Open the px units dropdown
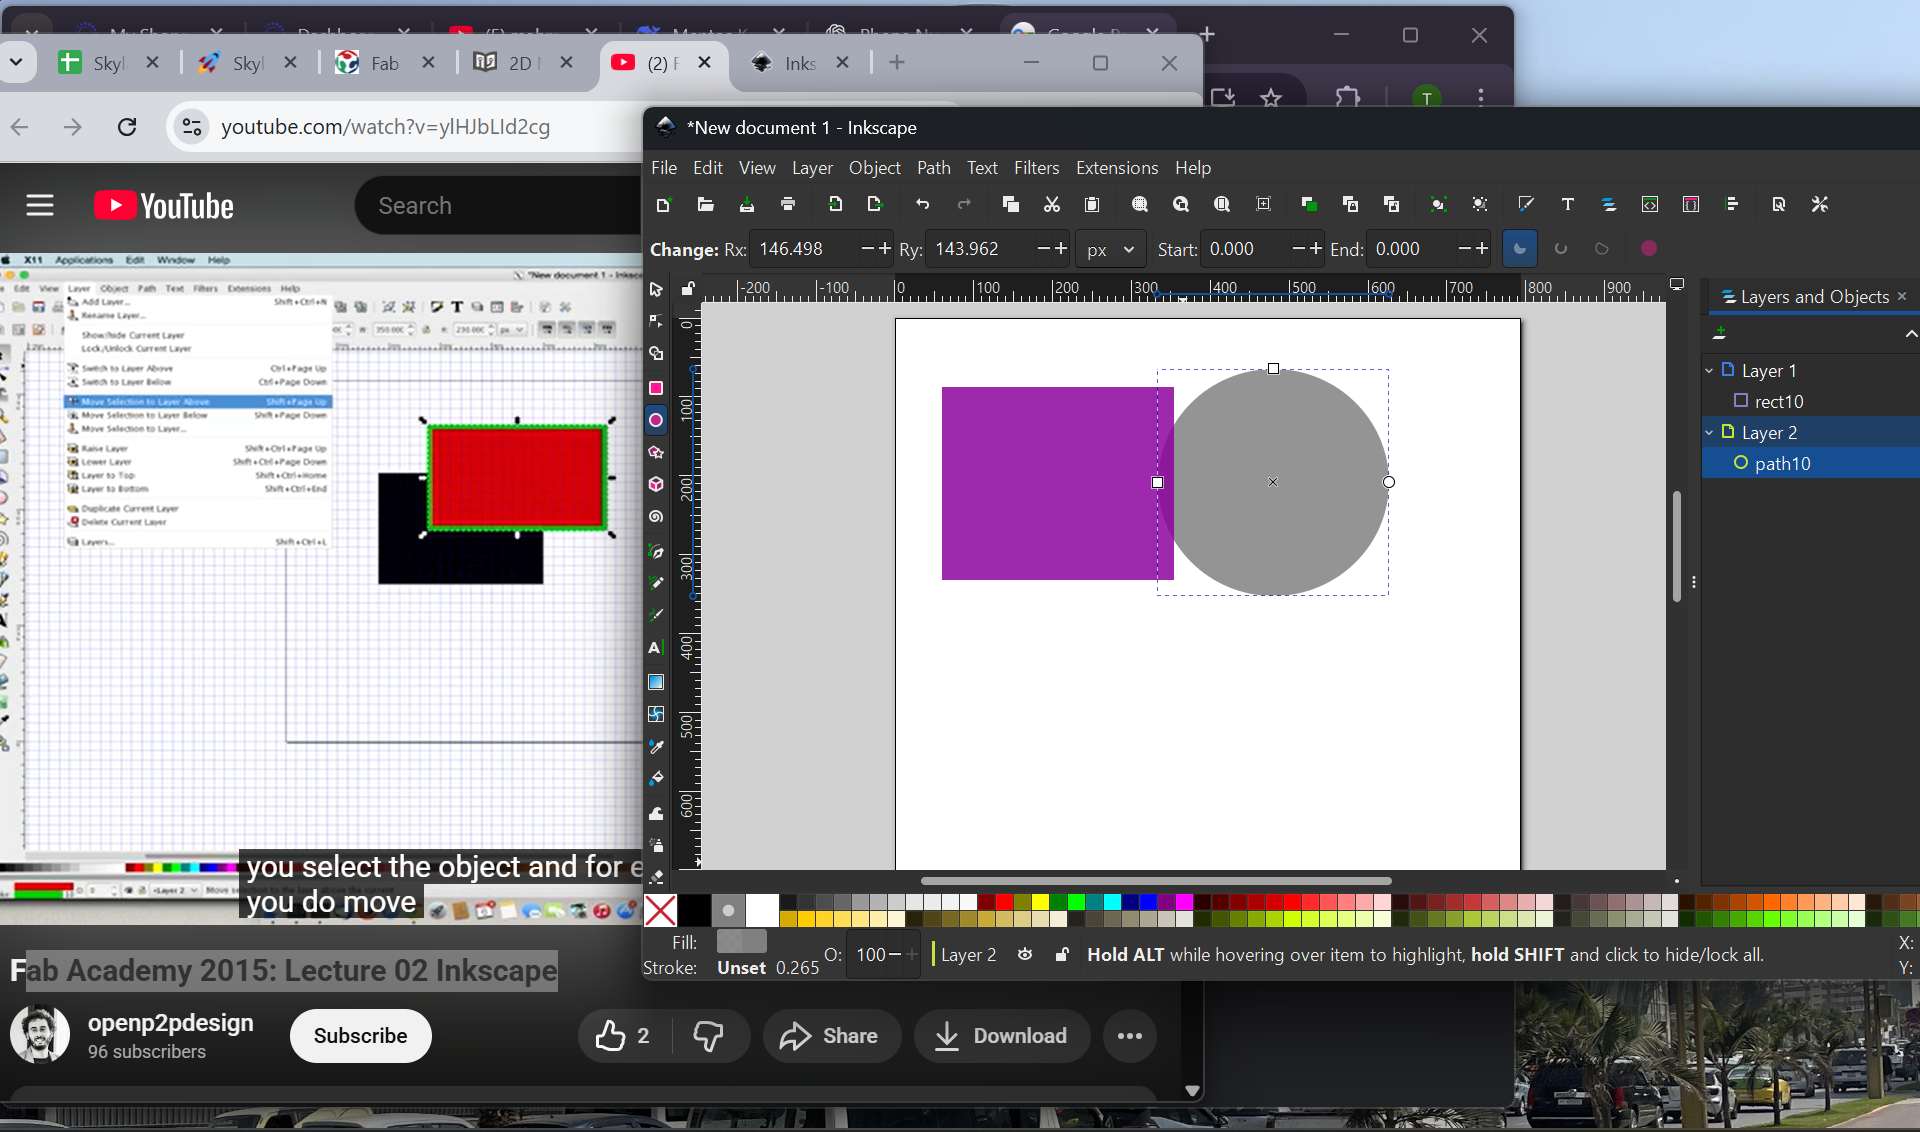This screenshot has width=1920, height=1132. click(1110, 250)
